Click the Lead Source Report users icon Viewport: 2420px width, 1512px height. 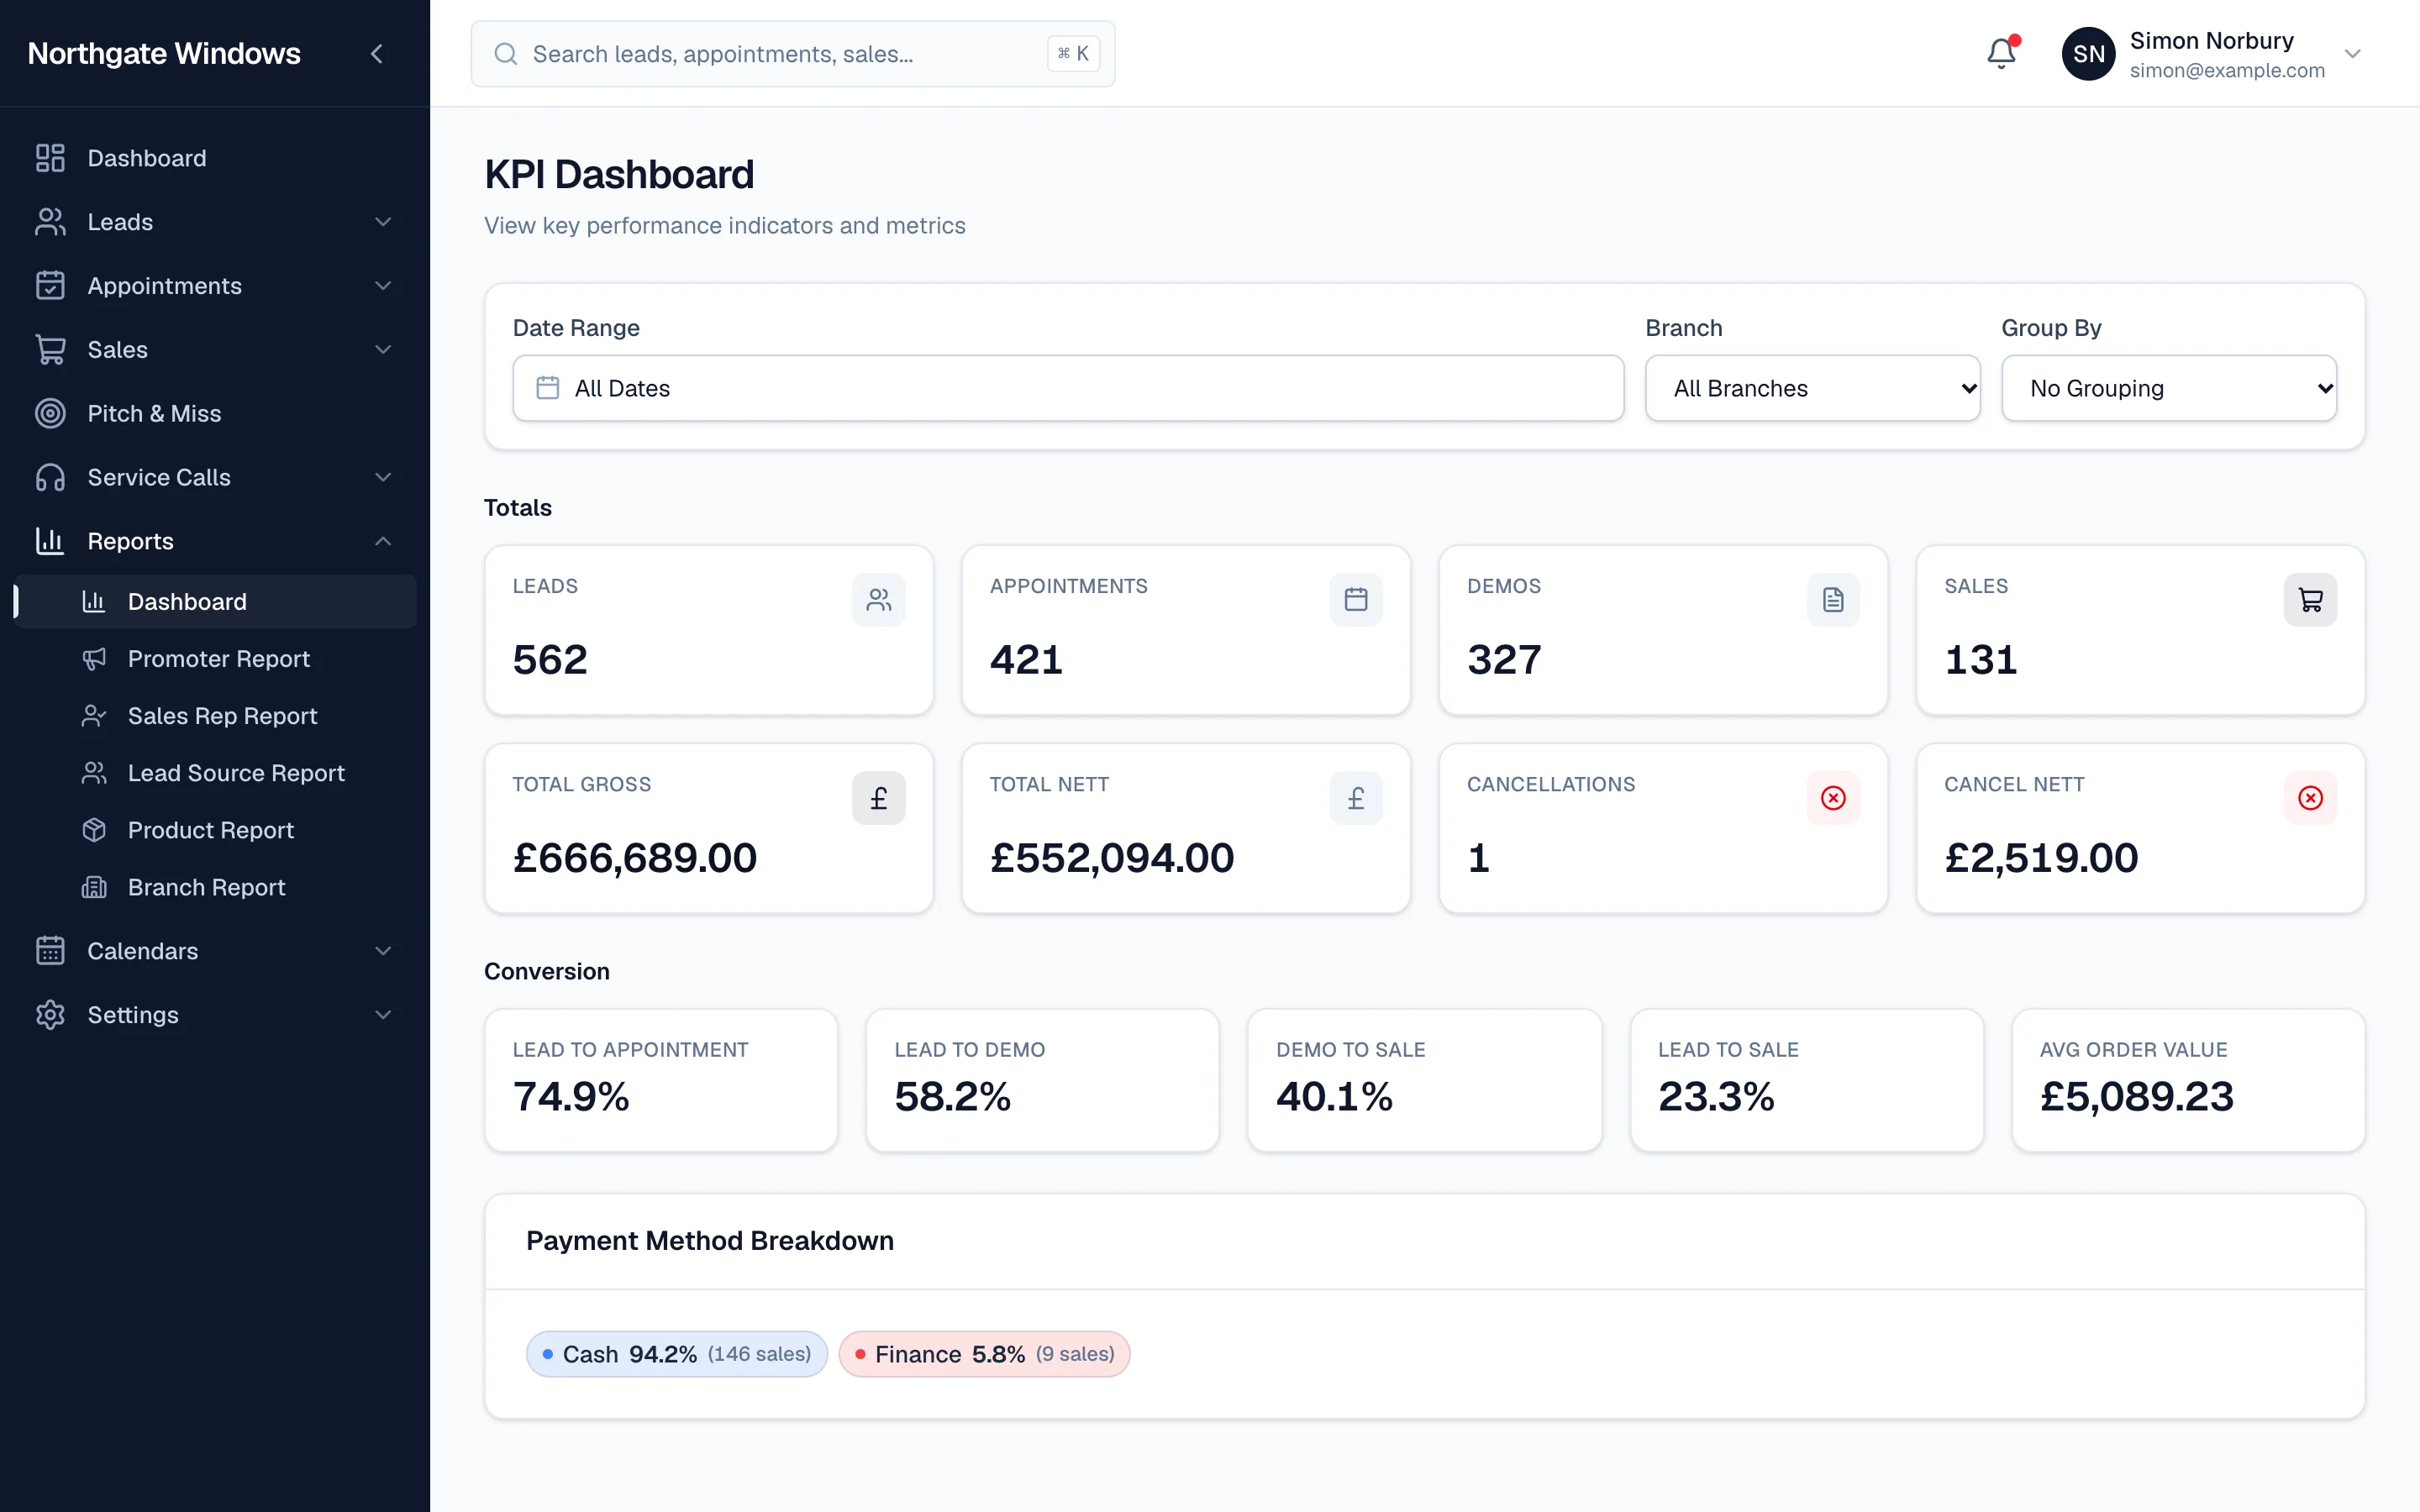click(94, 773)
